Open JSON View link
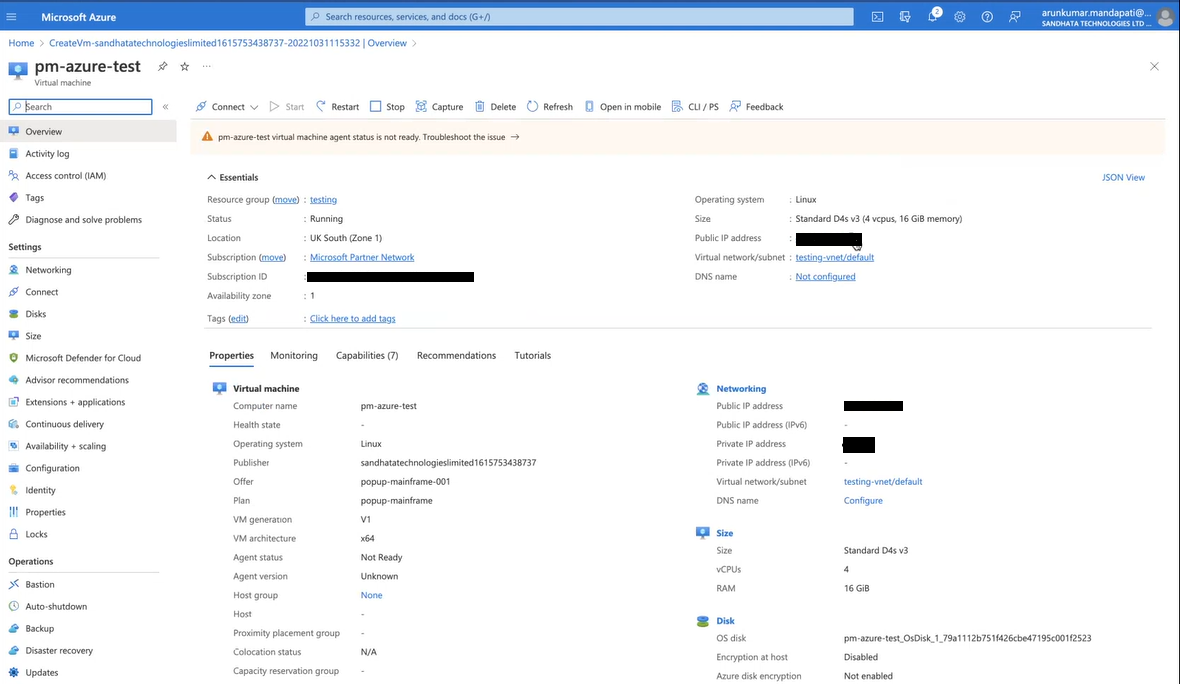1180x684 pixels. [x=1123, y=178]
